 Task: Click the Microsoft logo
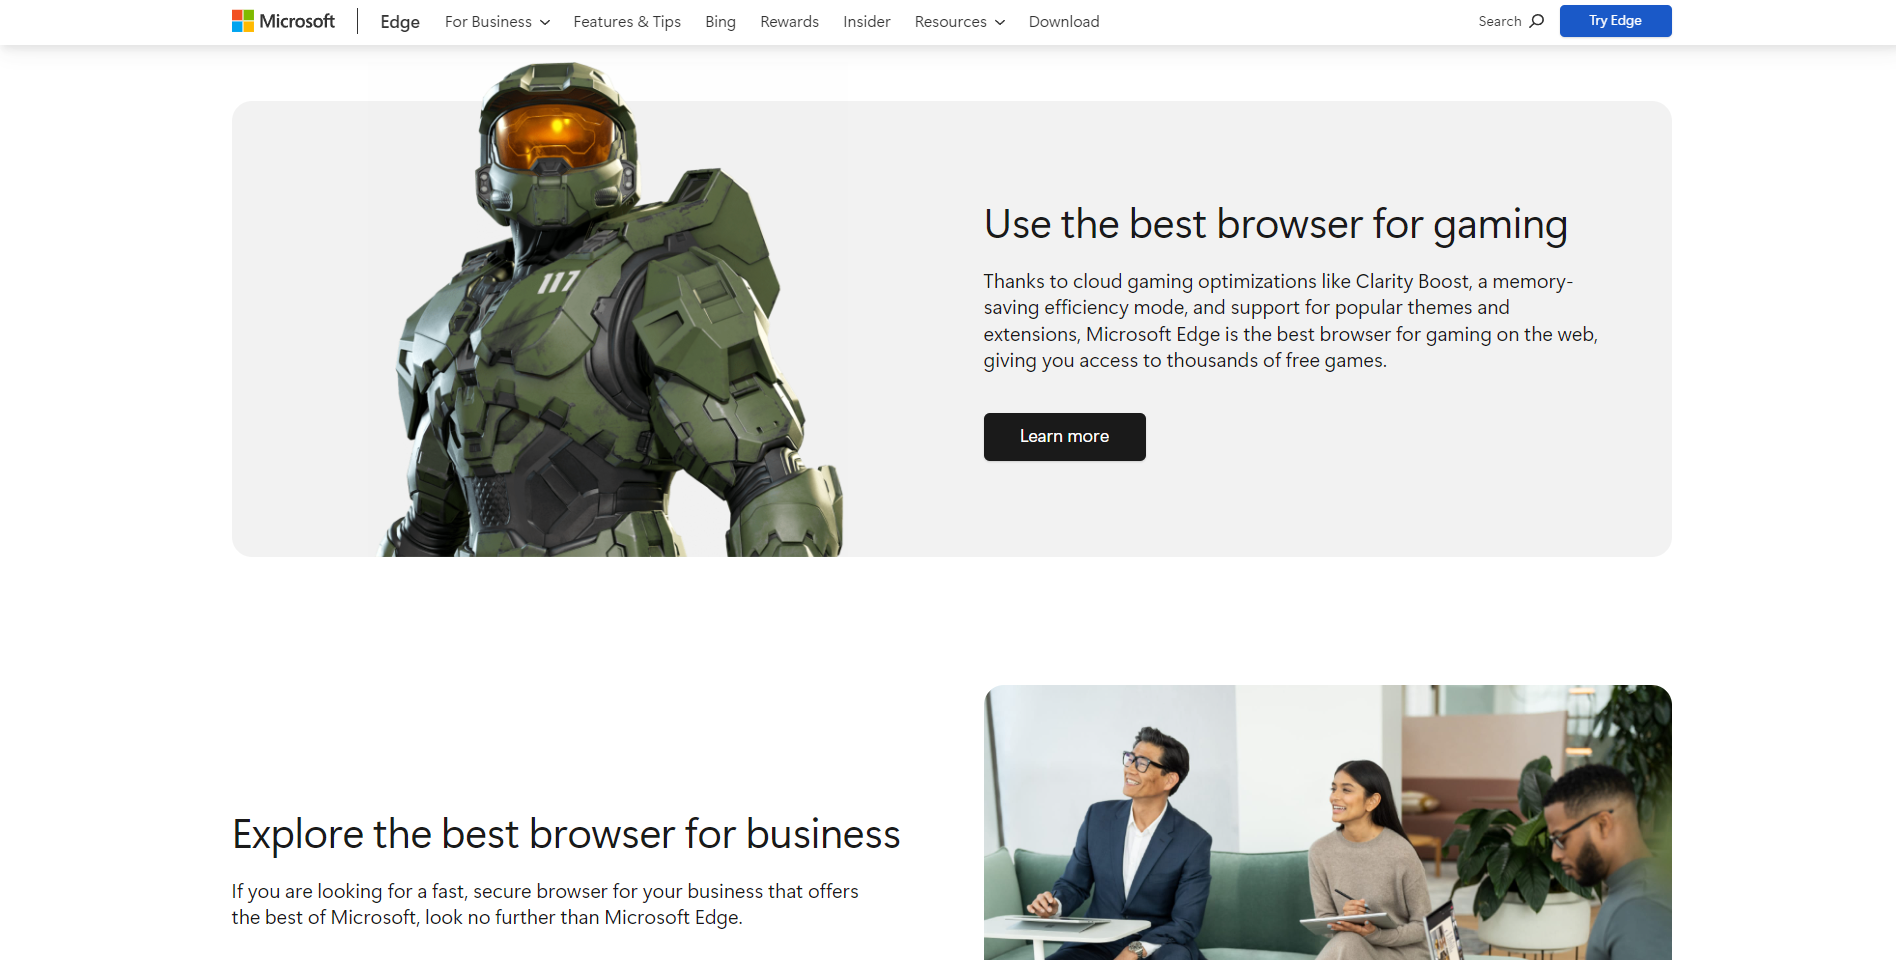pos(283,21)
